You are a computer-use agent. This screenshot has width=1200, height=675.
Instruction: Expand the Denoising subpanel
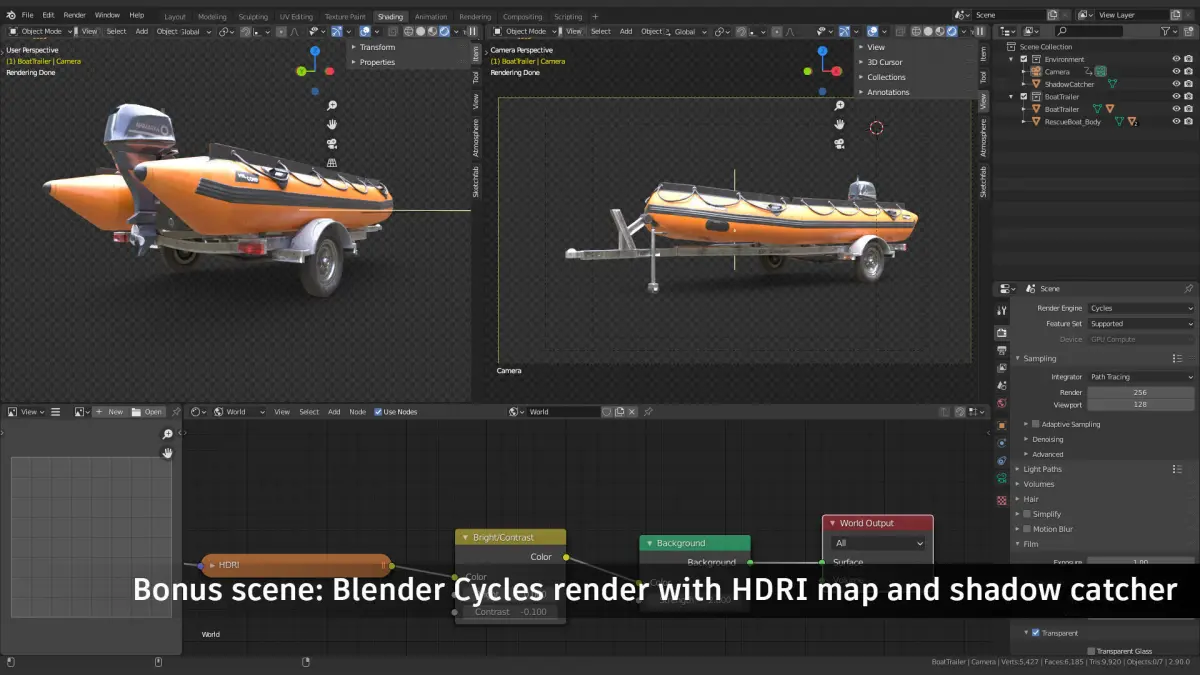1047,439
